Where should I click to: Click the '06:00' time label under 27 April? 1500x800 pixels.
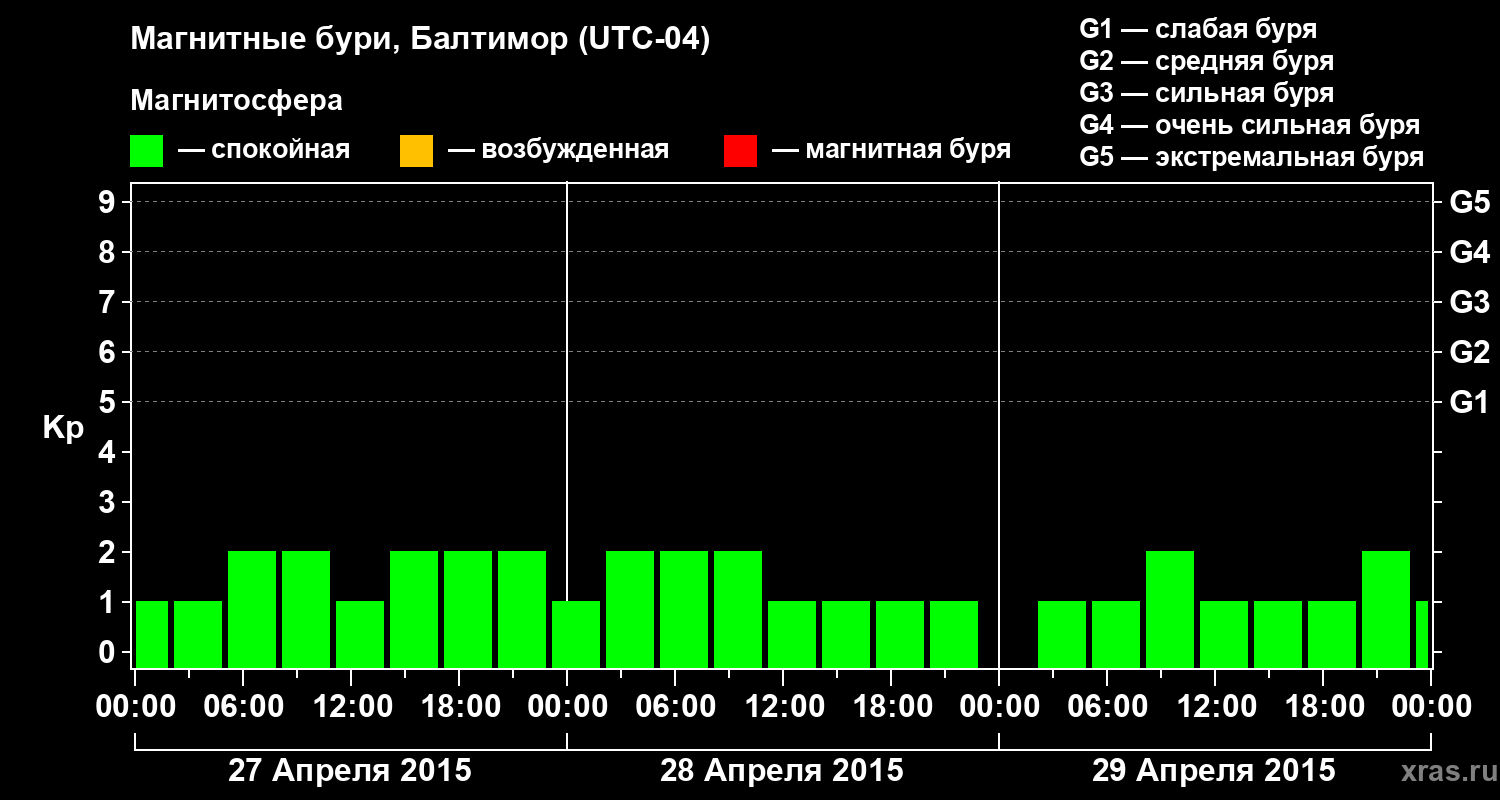coord(243,707)
